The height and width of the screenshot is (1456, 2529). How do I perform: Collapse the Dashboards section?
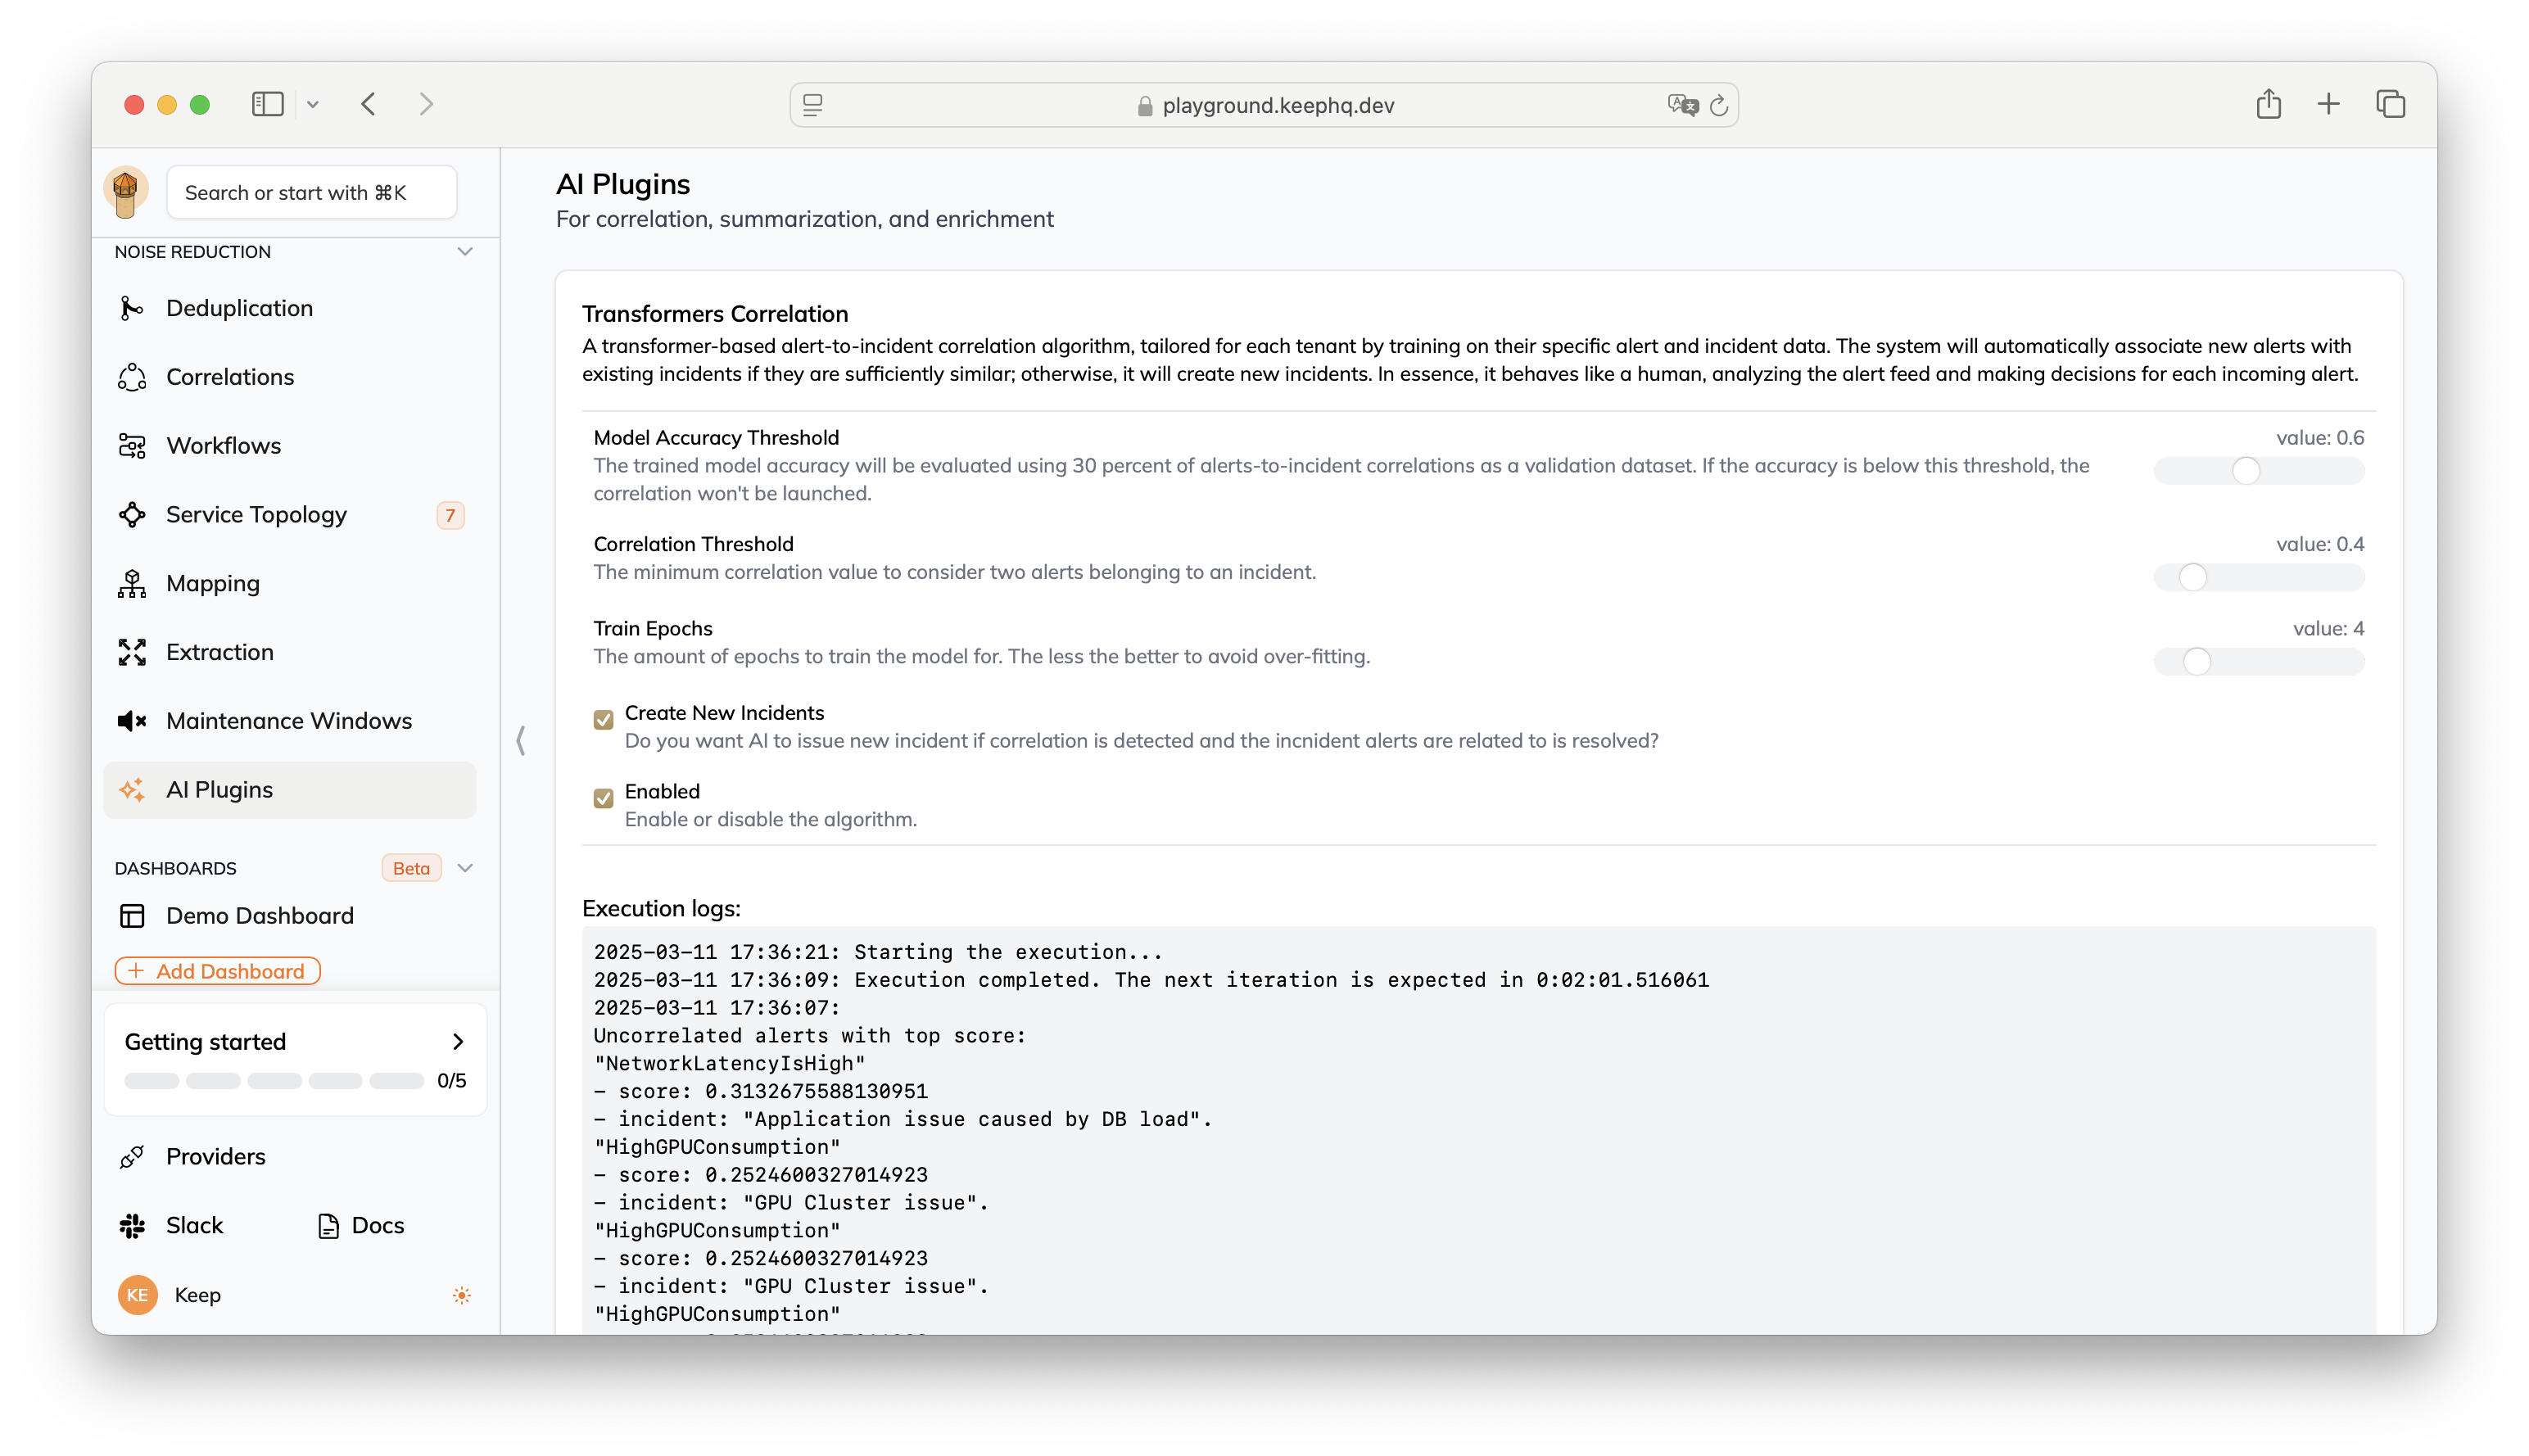pos(465,868)
